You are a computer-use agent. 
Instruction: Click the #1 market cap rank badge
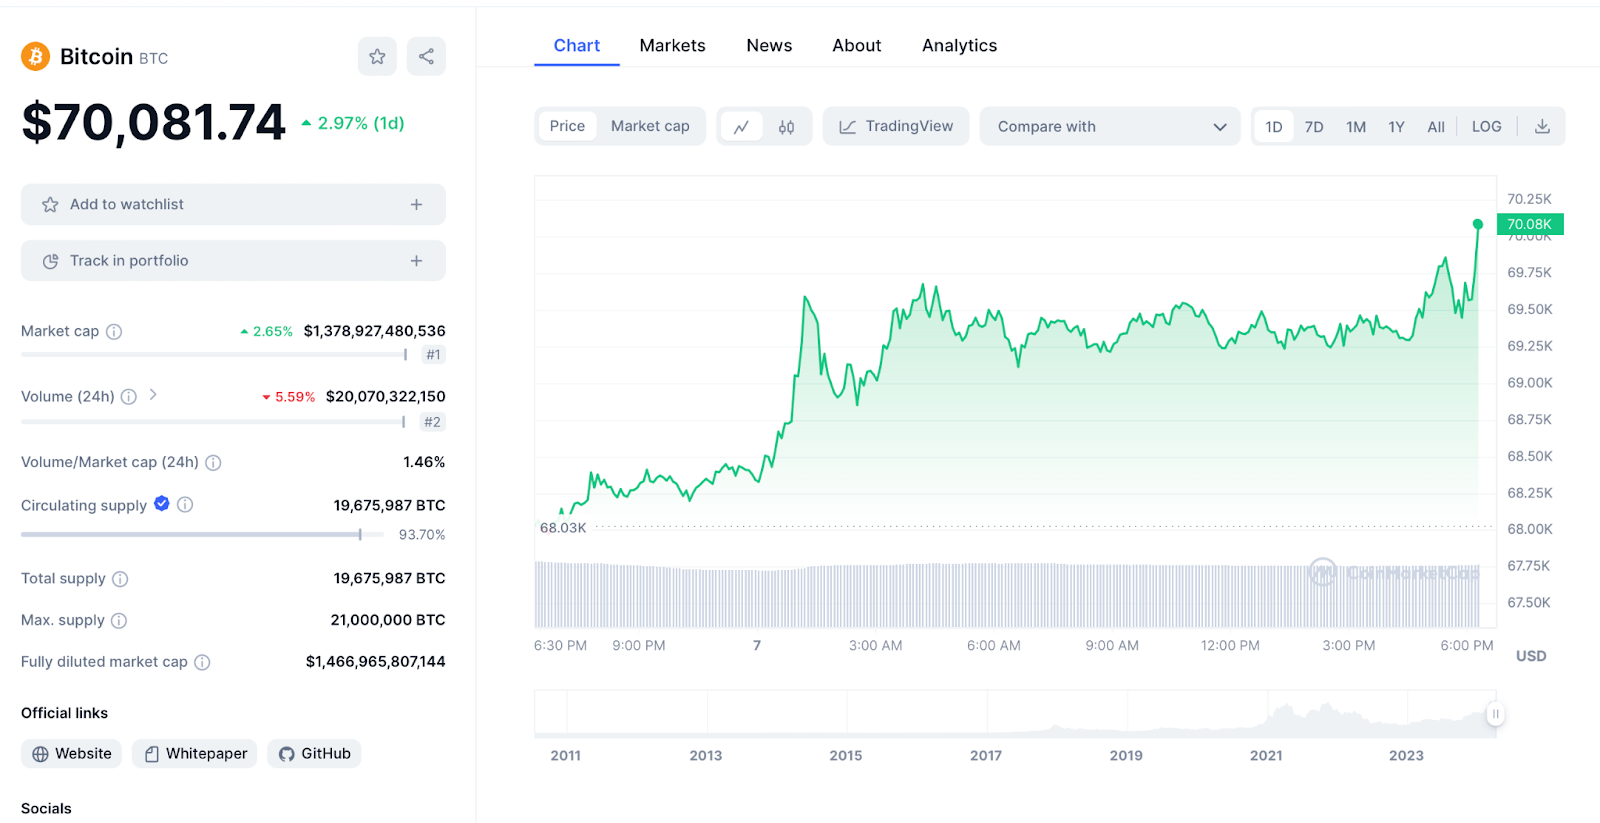(433, 355)
